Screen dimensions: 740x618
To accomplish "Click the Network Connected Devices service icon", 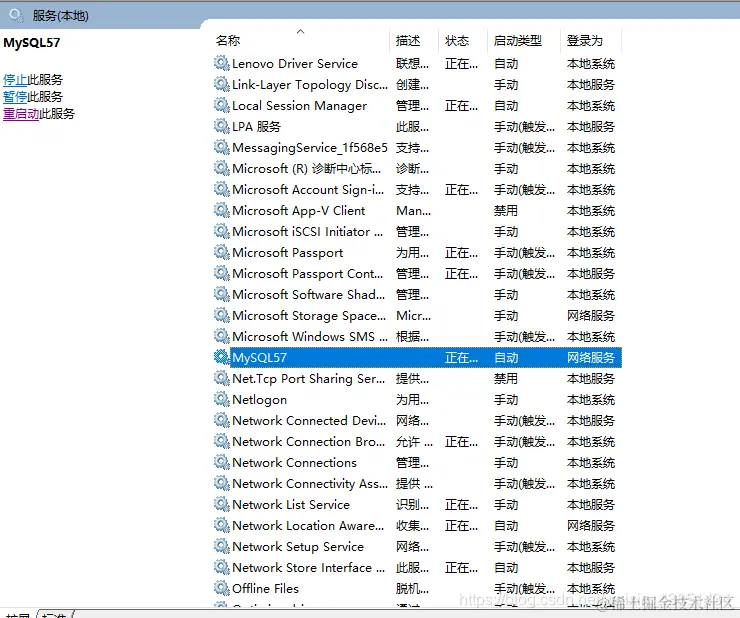I will click(221, 420).
